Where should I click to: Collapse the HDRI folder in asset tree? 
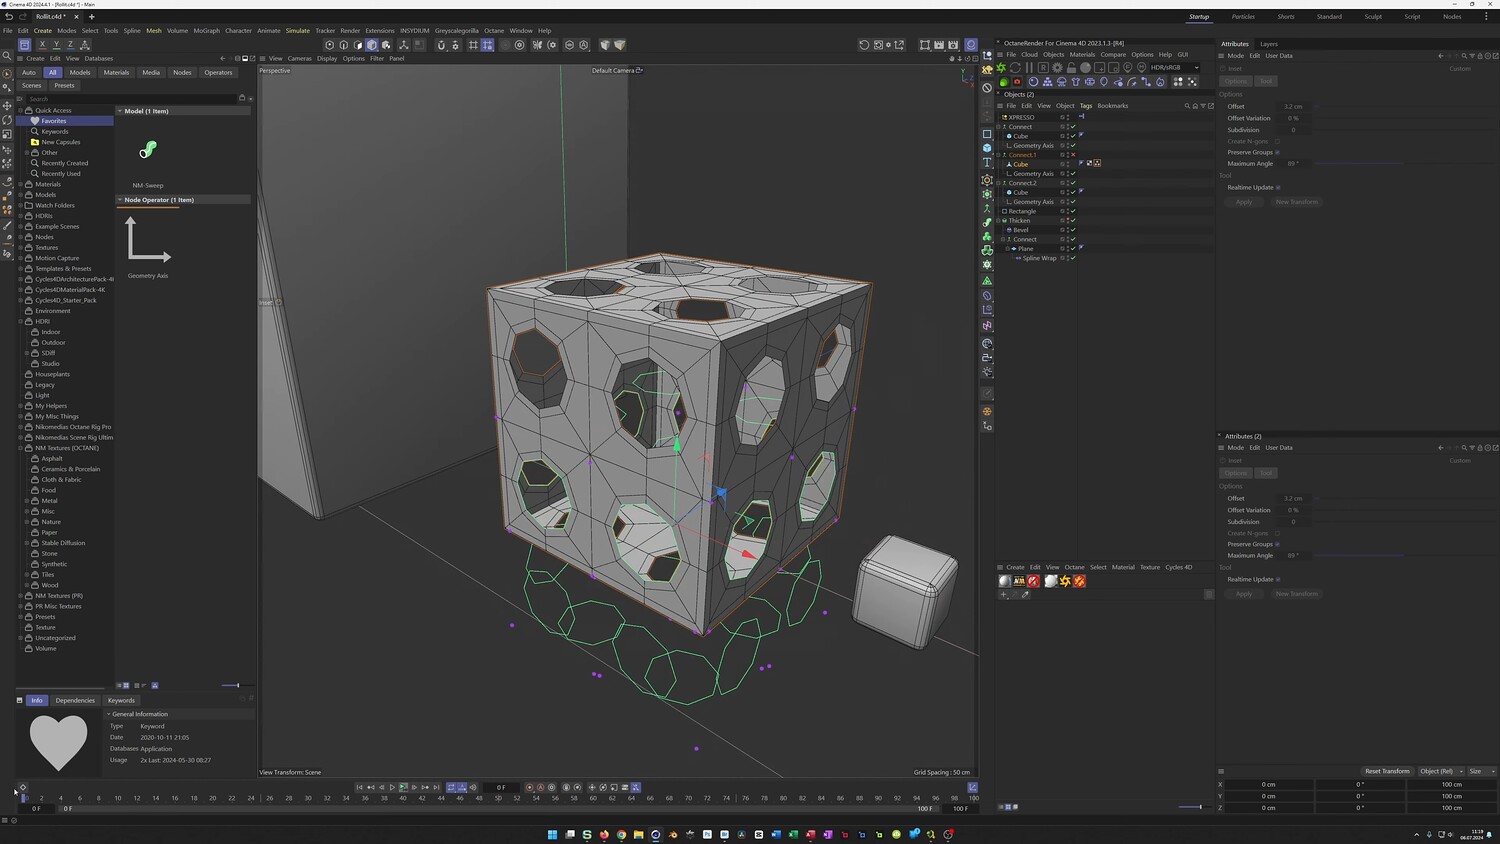[20, 321]
